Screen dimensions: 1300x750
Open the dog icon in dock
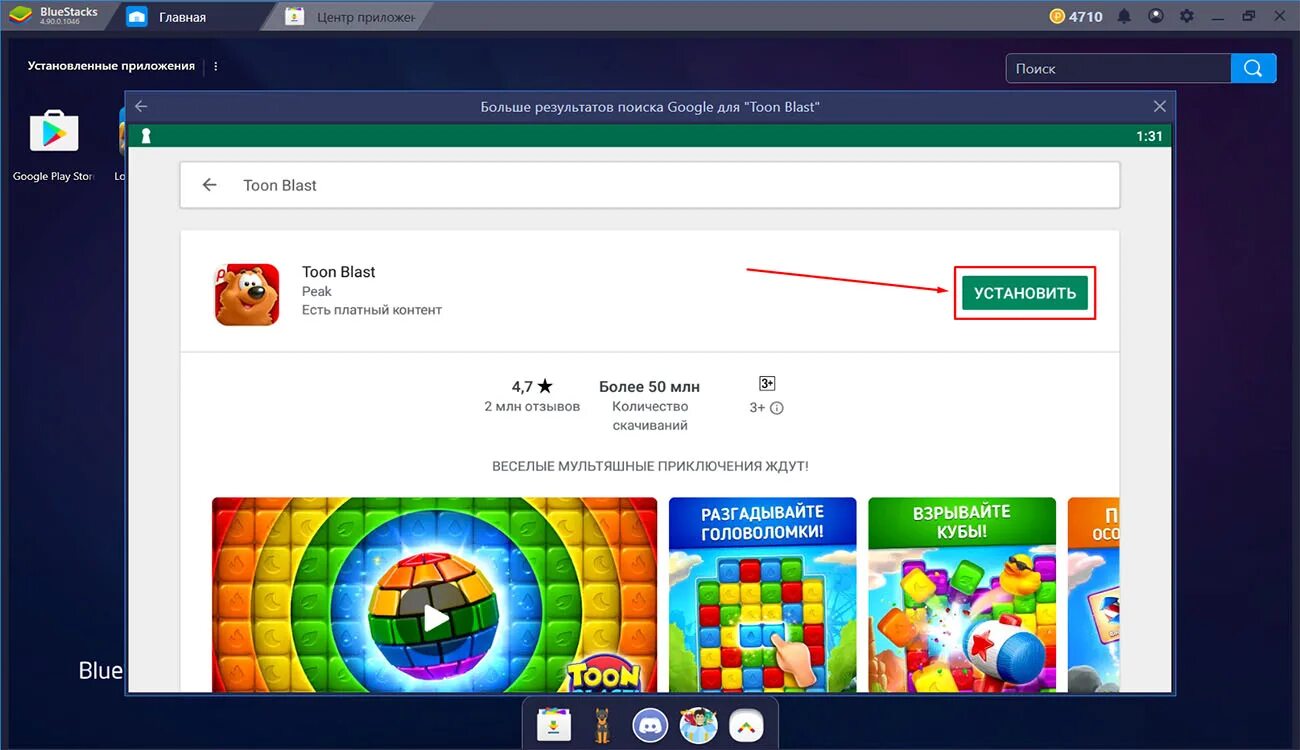(602, 725)
